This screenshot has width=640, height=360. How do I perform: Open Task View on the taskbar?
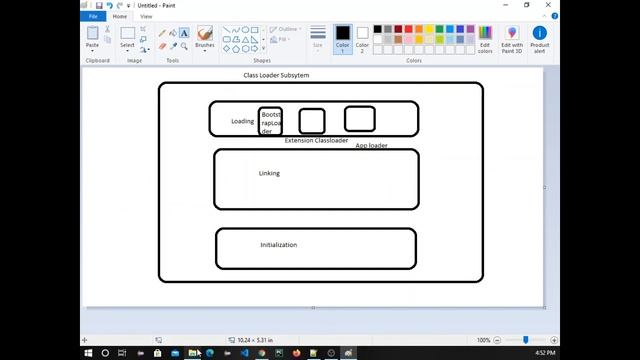(x=122, y=353)
